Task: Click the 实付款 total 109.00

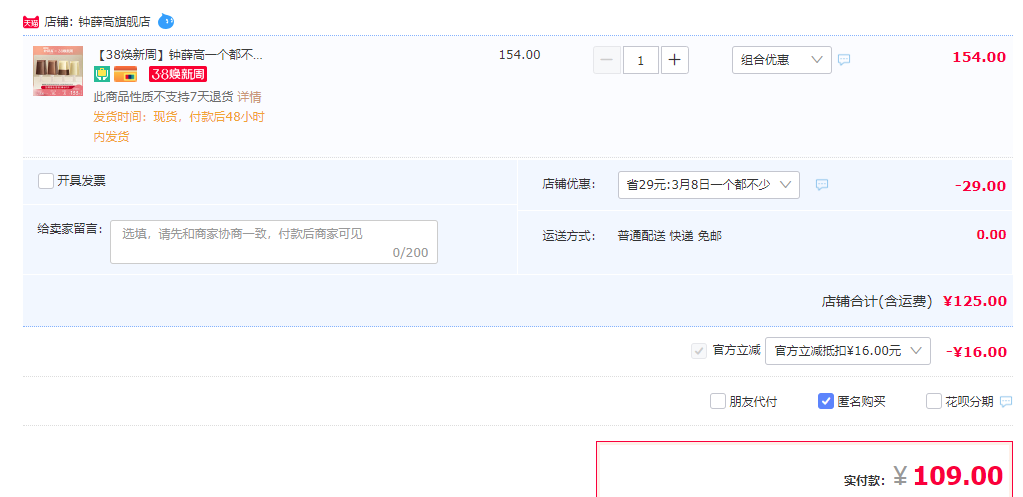Action: (958, 476)
